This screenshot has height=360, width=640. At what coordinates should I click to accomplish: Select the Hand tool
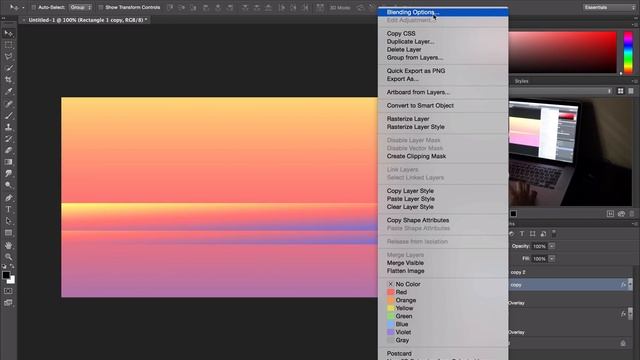click(x=9, y=245)
